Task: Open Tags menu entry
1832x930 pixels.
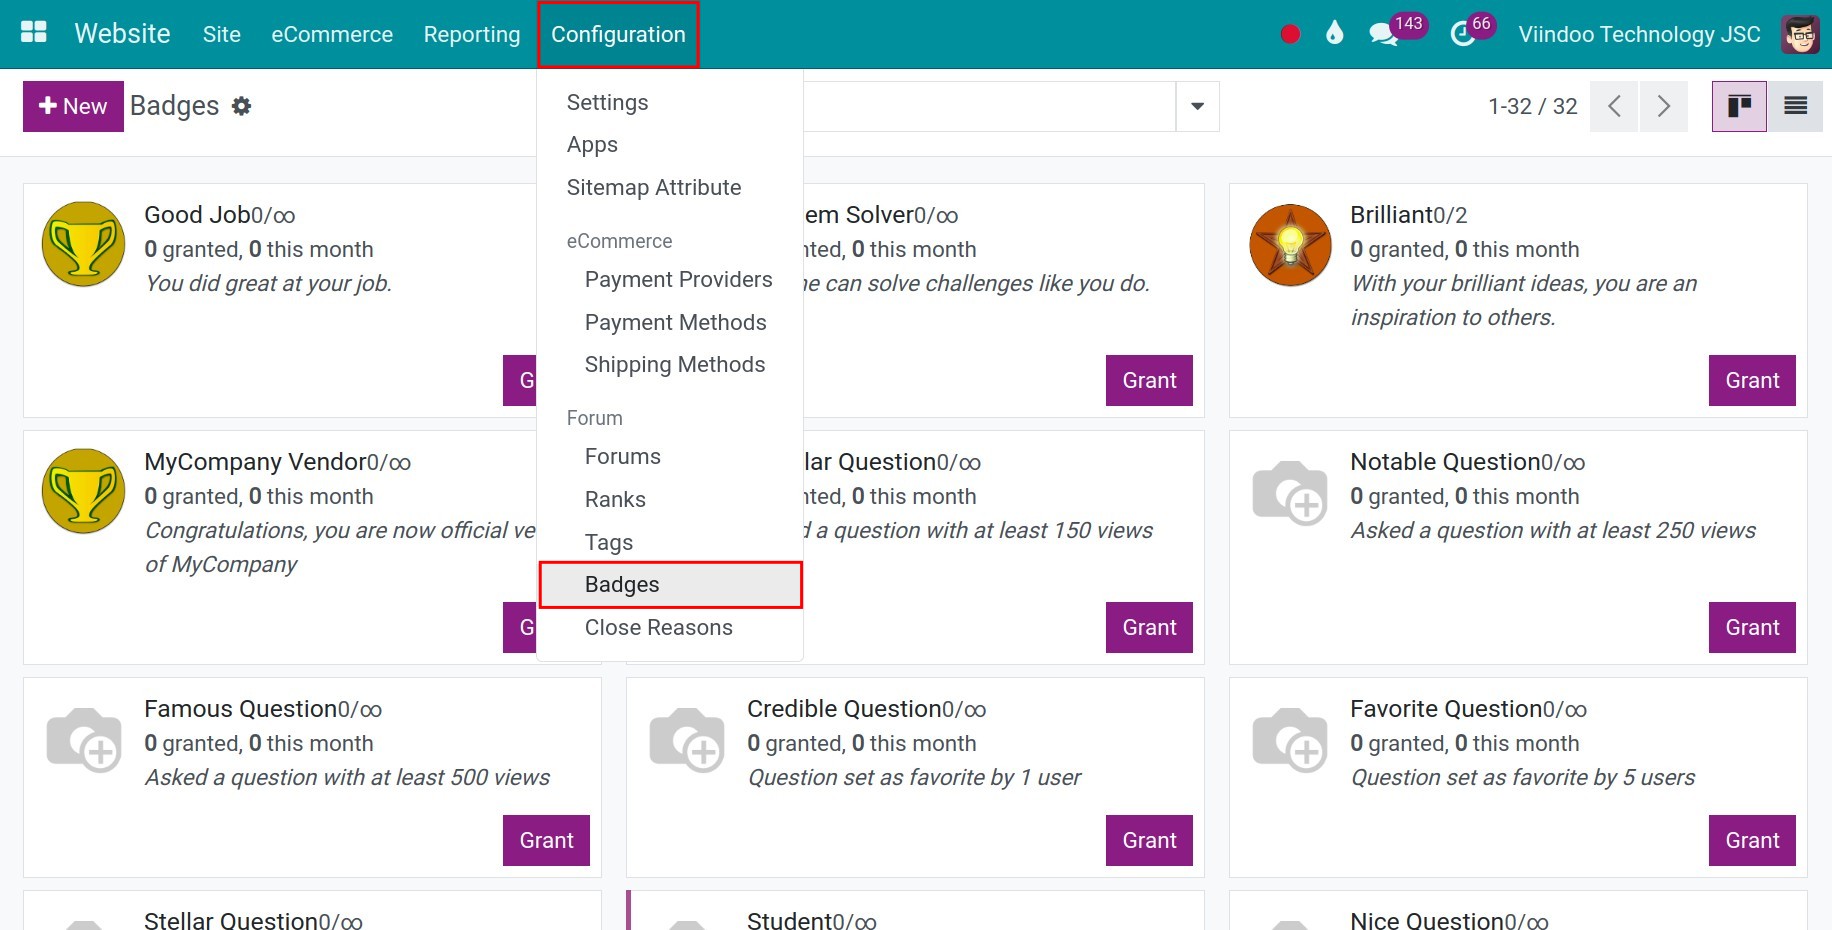Action: click(x=670, y=542)
